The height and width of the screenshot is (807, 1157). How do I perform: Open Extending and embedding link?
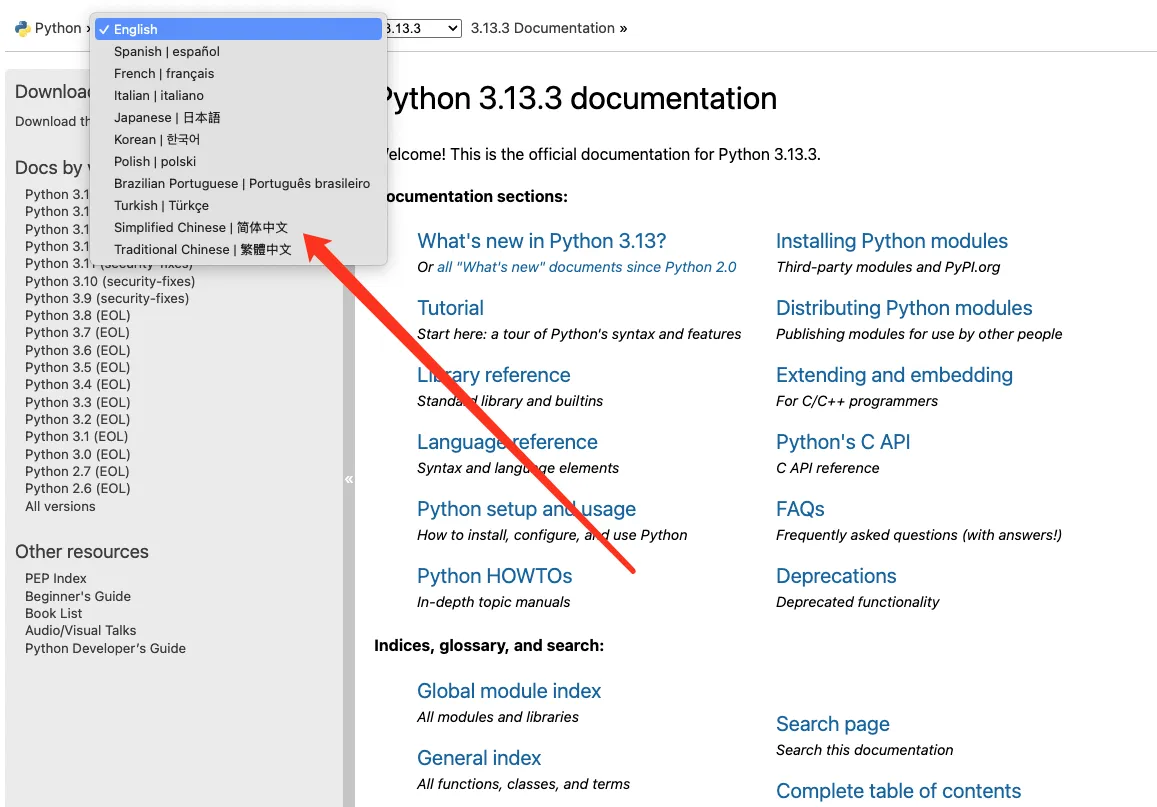point(894,375)
